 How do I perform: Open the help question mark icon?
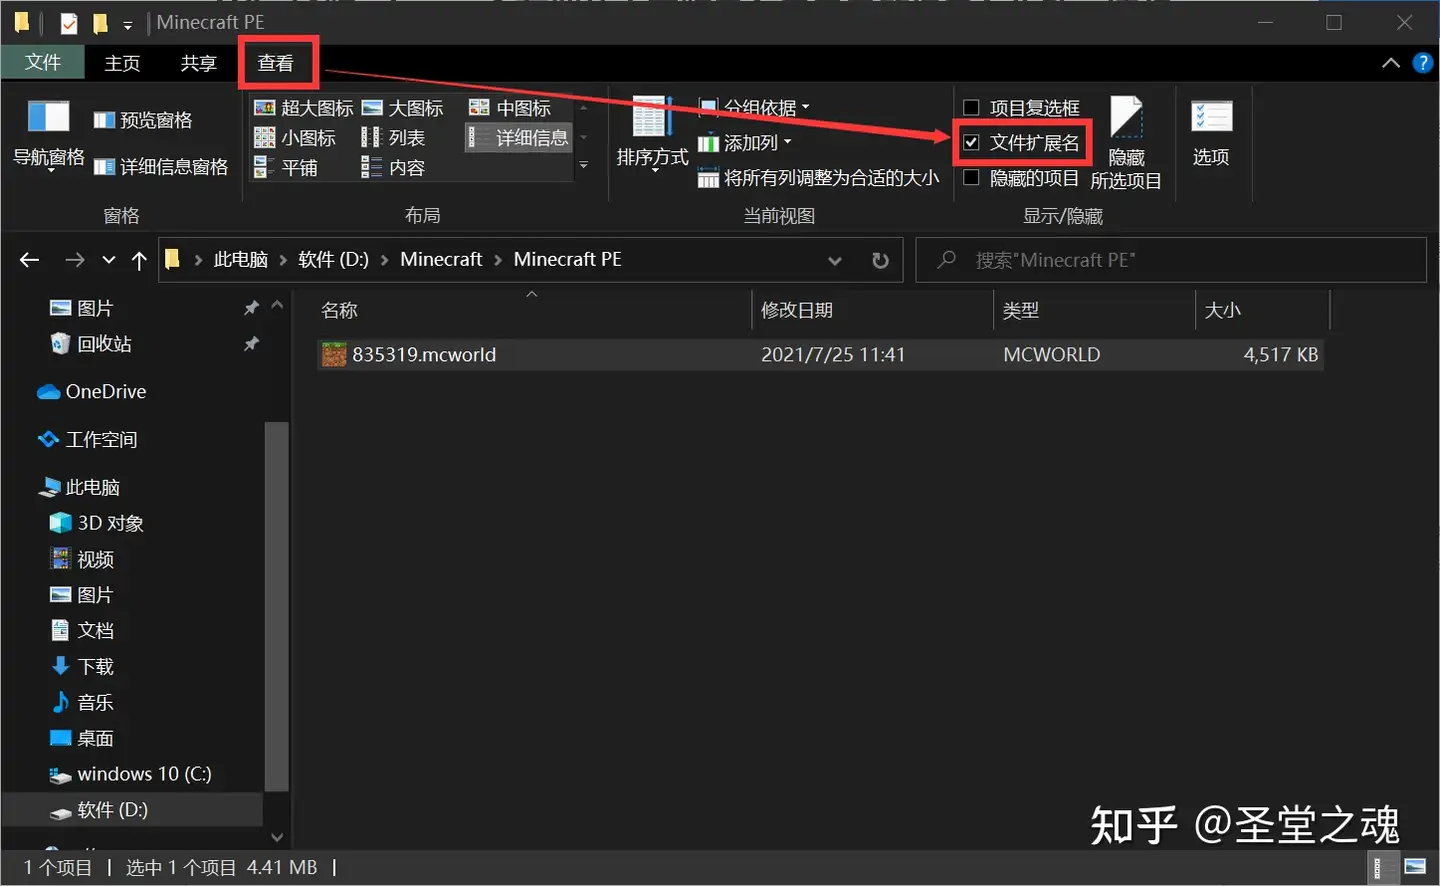1422,63
